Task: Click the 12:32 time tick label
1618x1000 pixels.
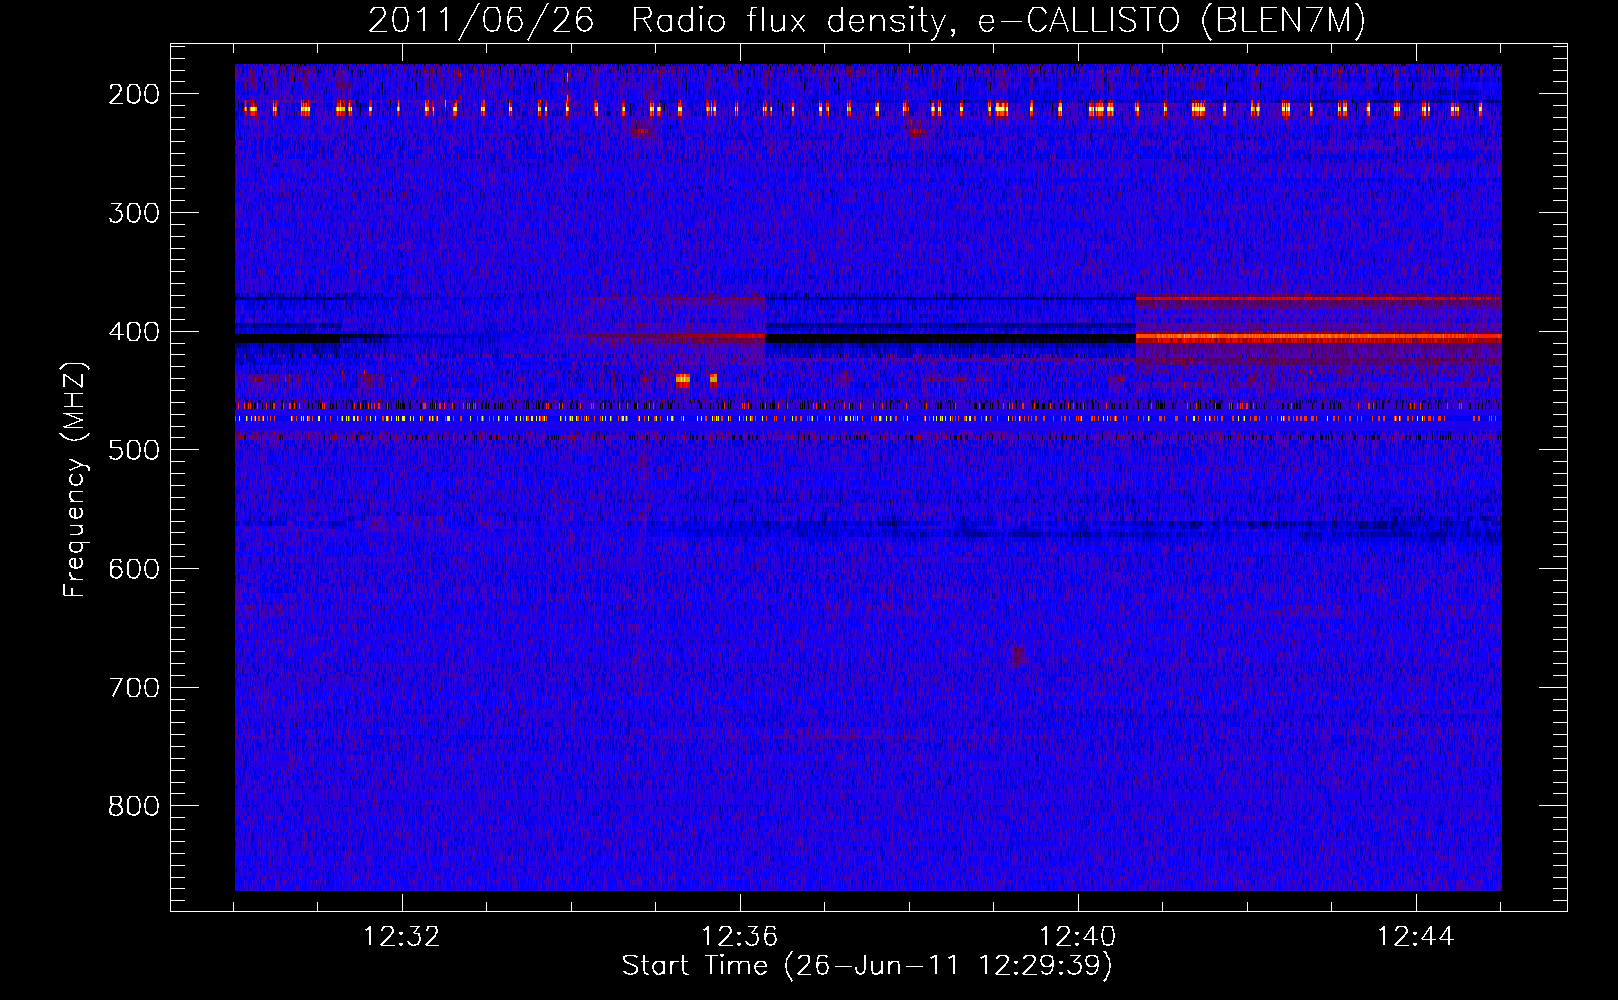Action: 402,937
